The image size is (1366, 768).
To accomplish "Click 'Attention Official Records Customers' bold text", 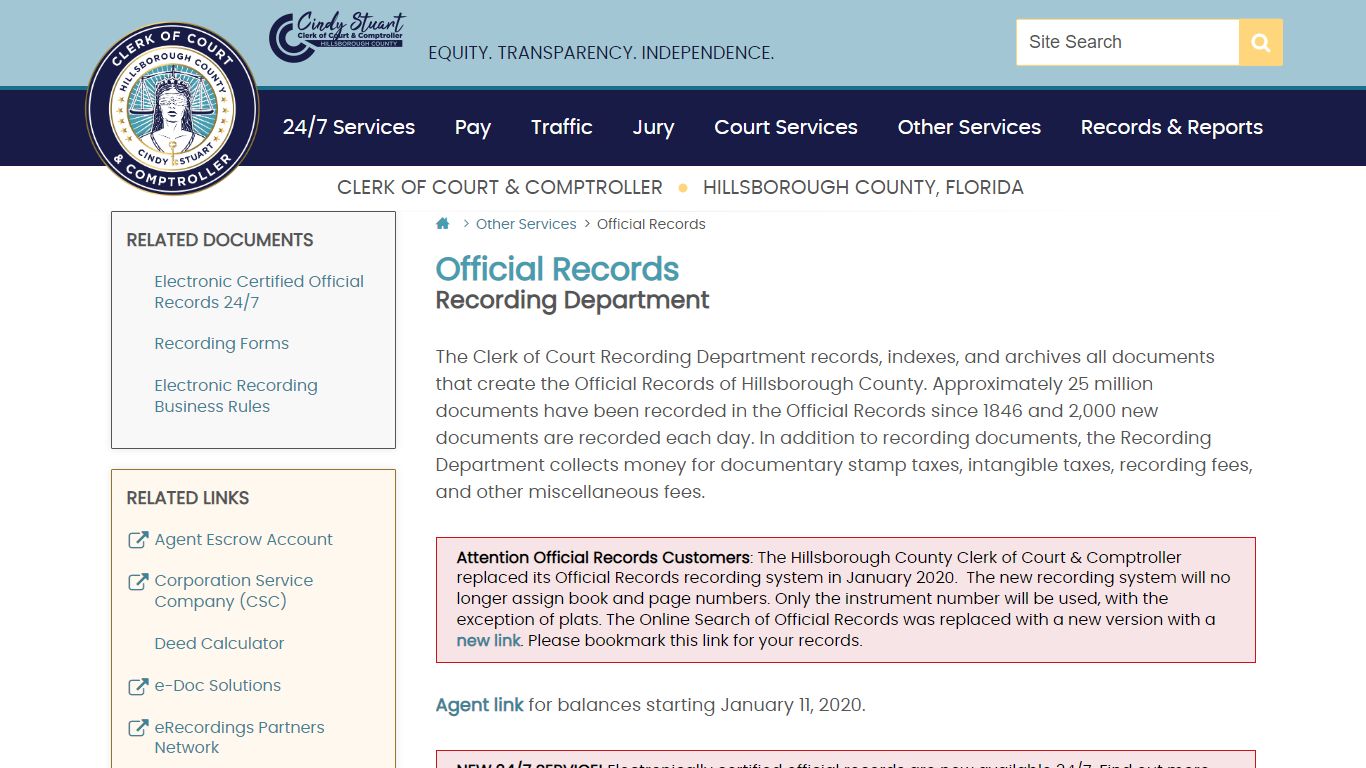I will [603, 557].
